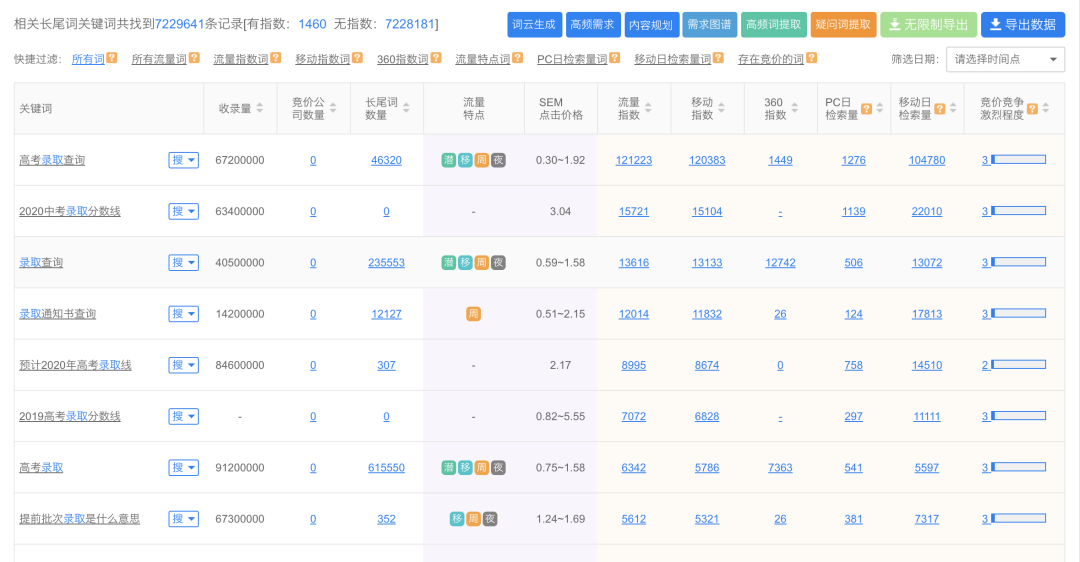Sort table by 收录量 column arrows

coord(260,108)
